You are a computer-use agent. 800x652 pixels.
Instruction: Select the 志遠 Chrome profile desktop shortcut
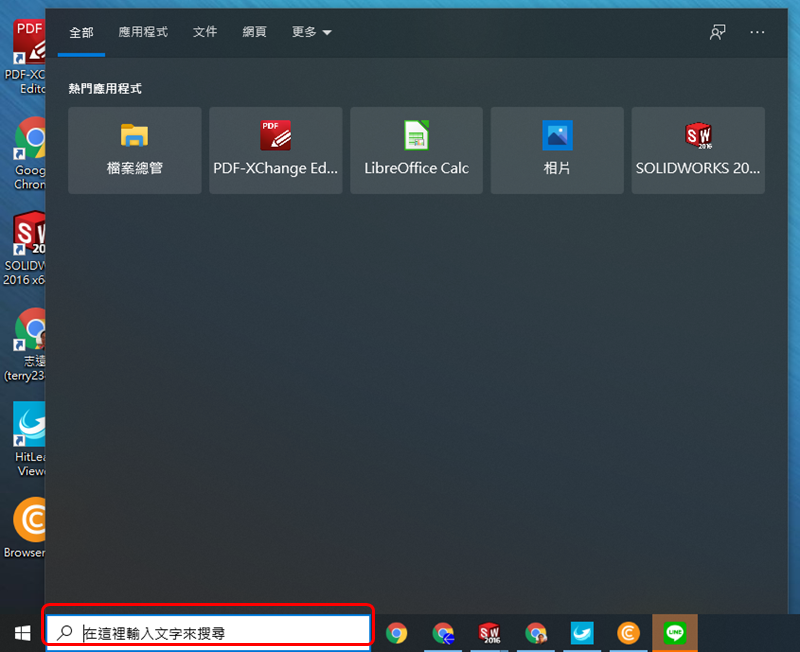point(27,345)
